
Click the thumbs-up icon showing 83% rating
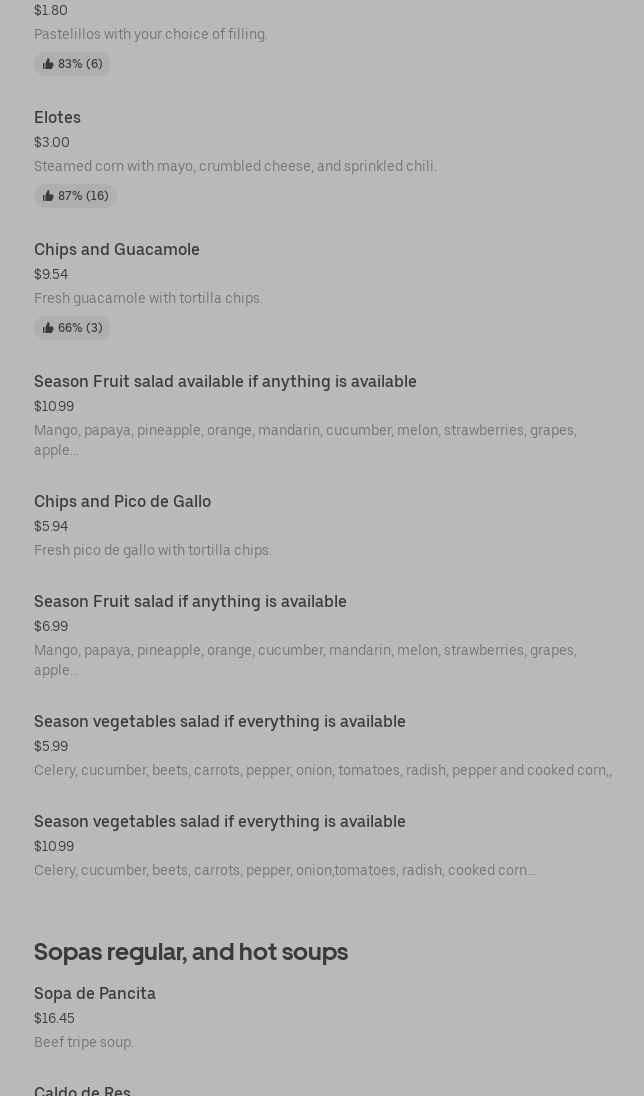[48, 64]
